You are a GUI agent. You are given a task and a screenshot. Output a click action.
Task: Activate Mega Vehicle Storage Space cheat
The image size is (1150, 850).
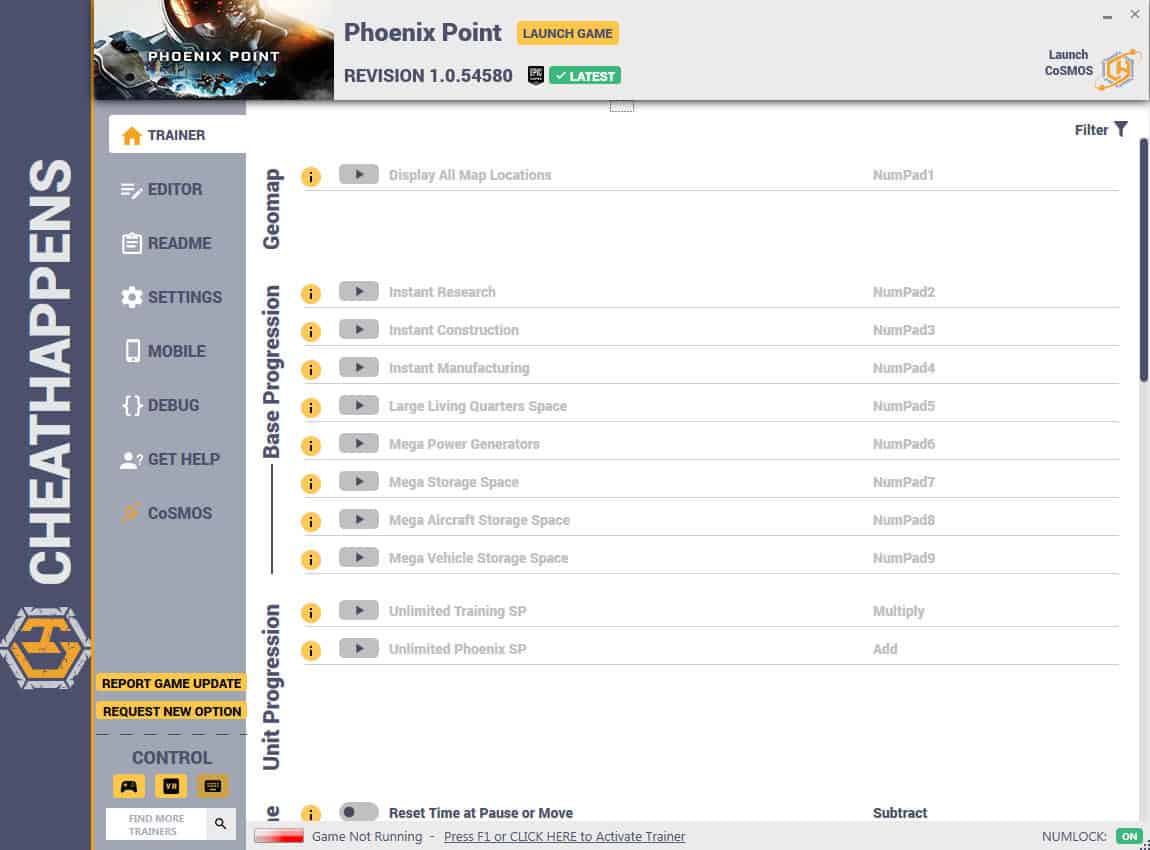click(x=359, y=558)
